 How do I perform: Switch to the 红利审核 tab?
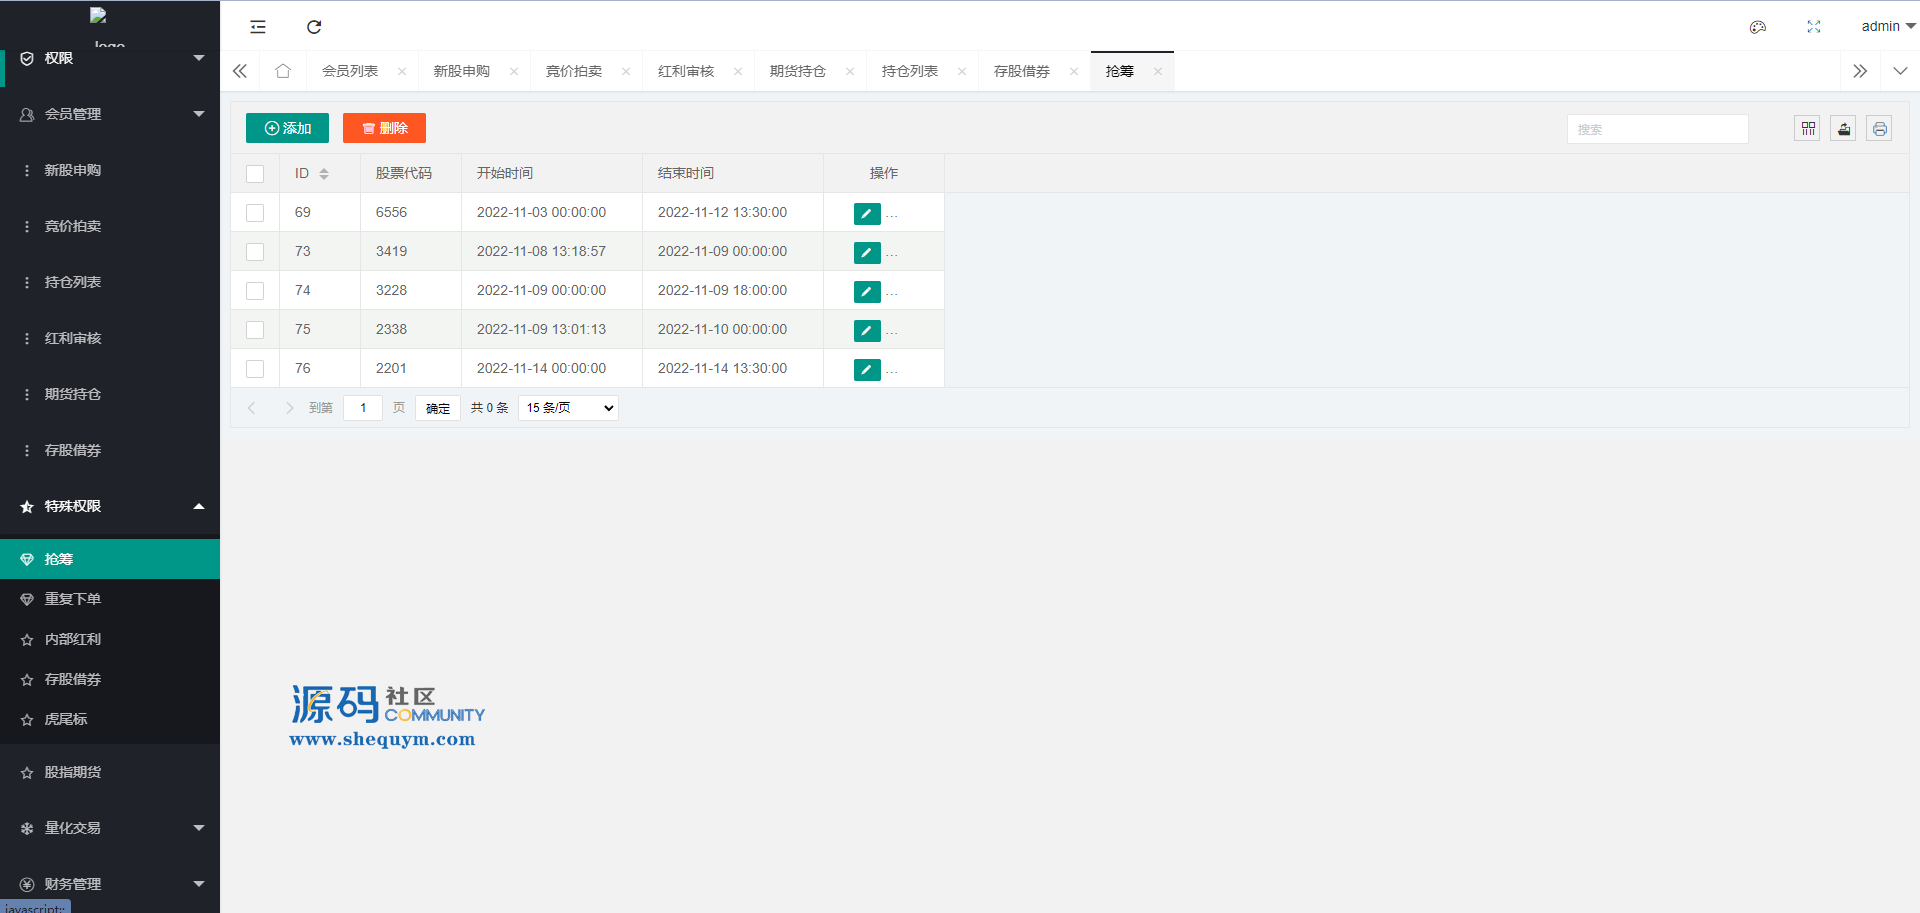click(686, 71)
